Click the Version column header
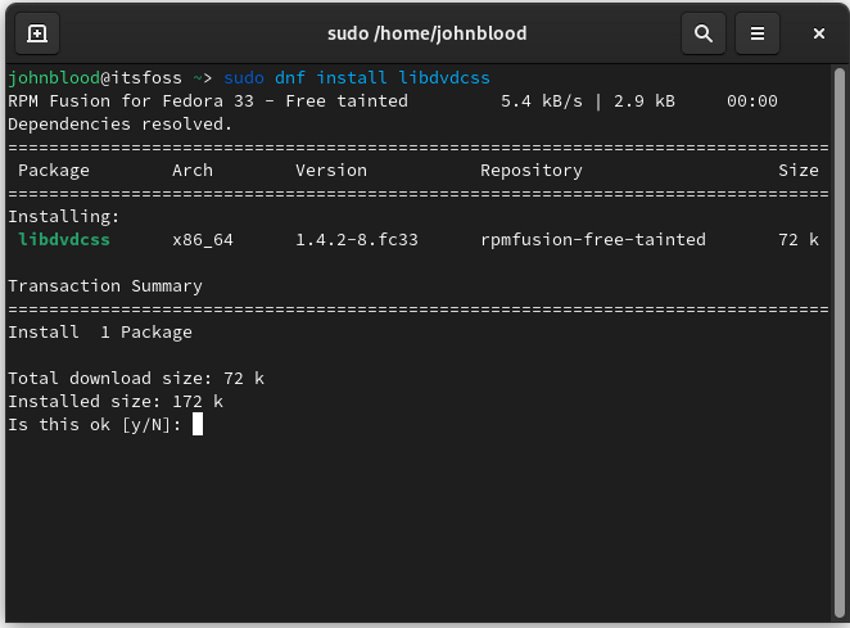The image size is (850, 628). coord(331,170)
